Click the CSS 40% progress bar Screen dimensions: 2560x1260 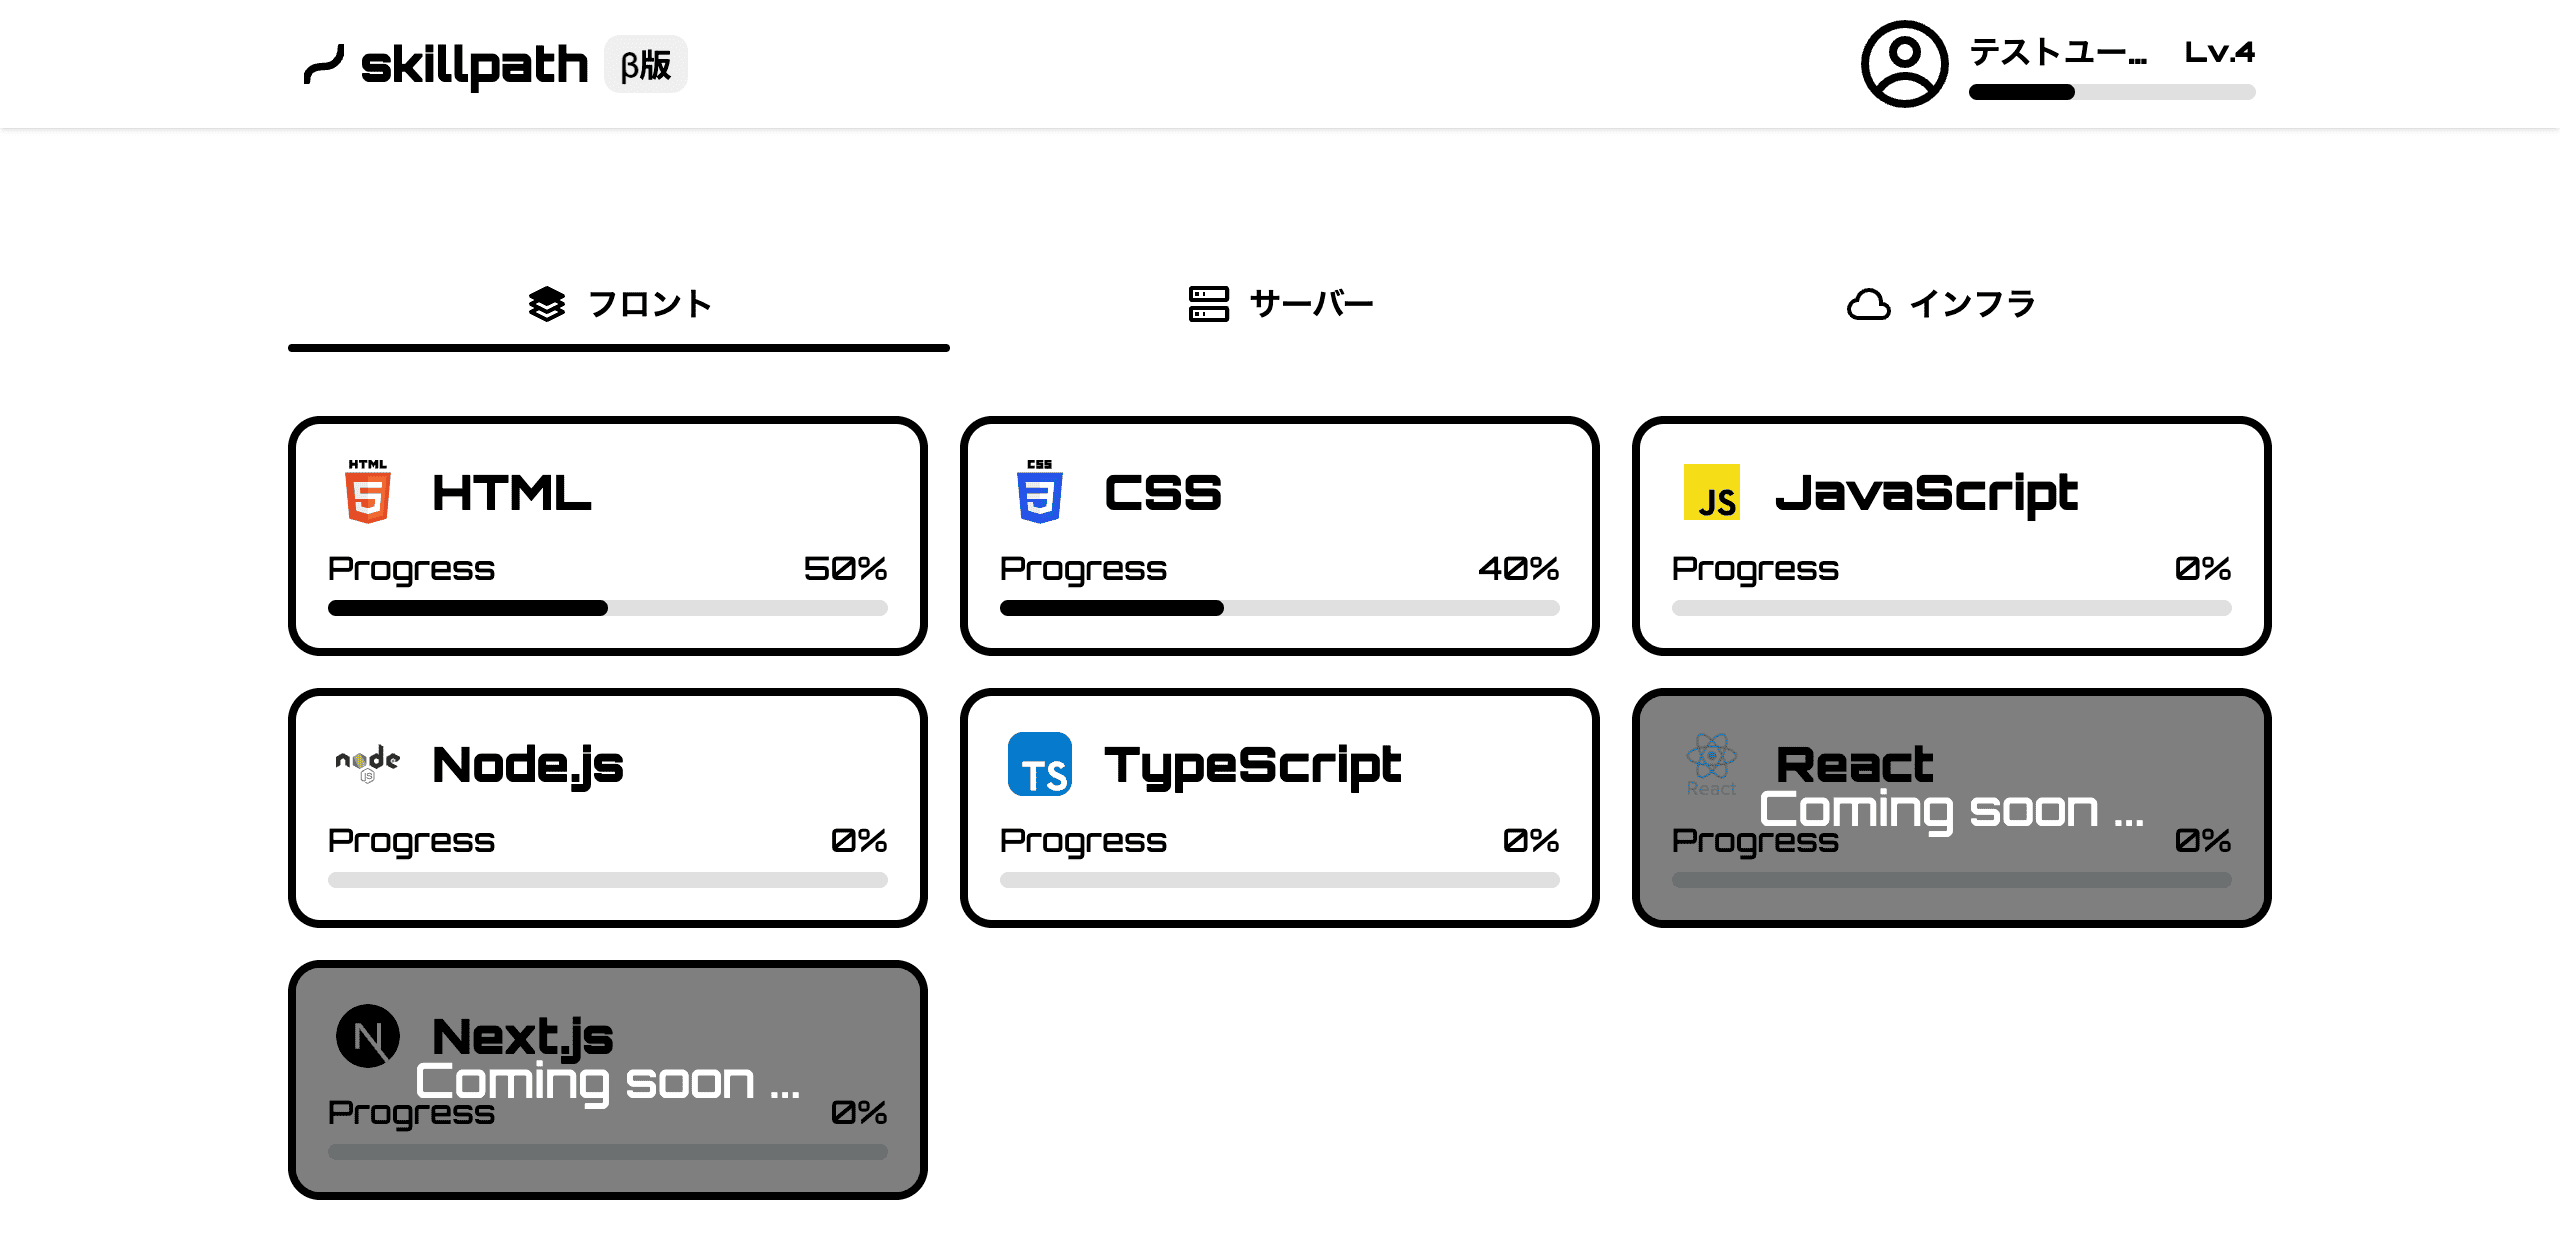click(1279, 608)
